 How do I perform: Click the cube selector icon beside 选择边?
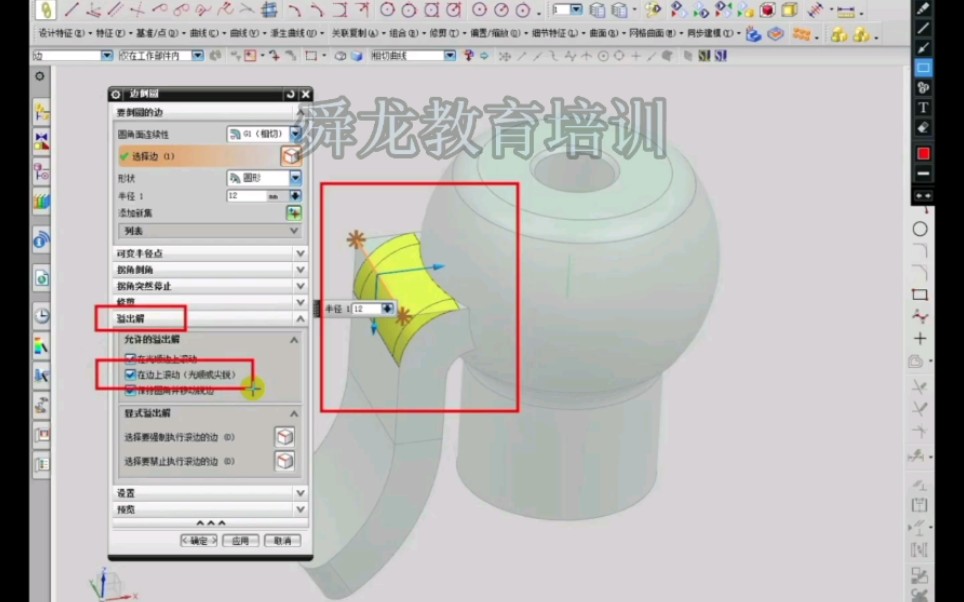pos(289,154)
